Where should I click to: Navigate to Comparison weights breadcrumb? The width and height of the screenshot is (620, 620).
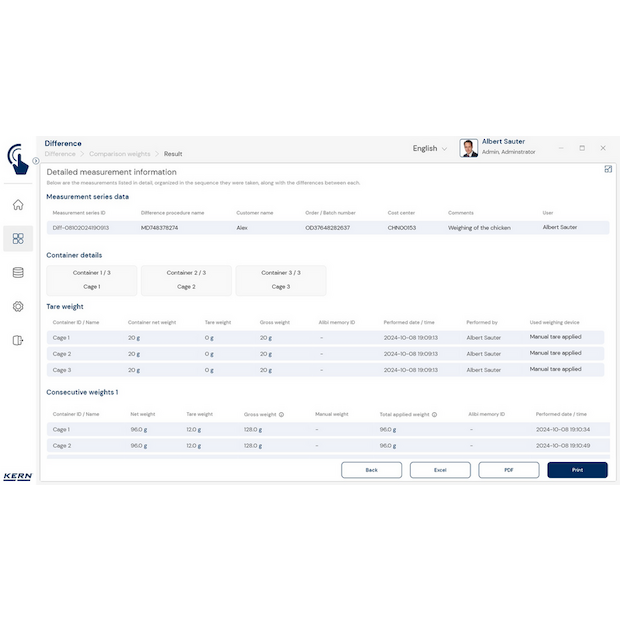coord(120,154)
